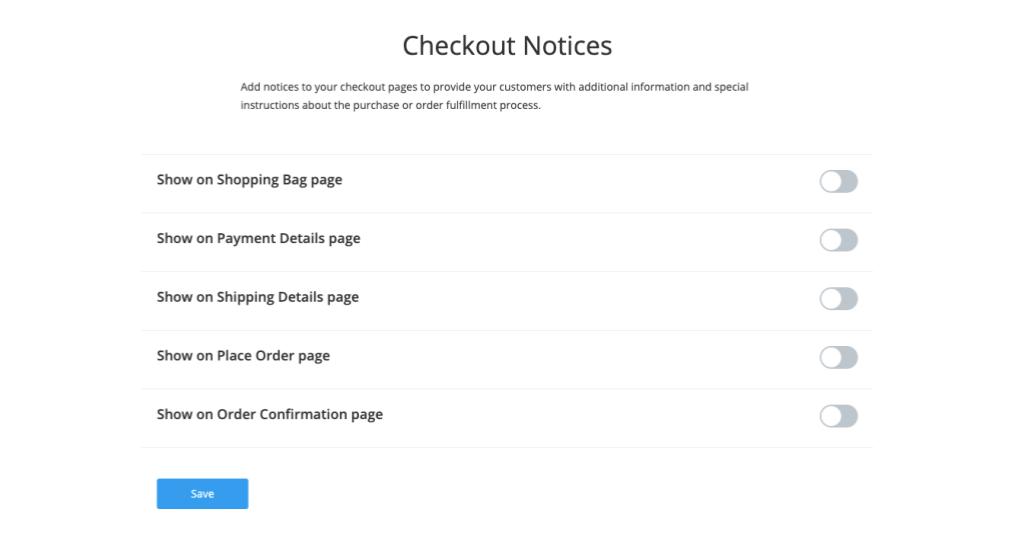Screen dimensions: 1024x538
Task: Toggle Show on Payment Details page switch
Action: coord(838,240)
